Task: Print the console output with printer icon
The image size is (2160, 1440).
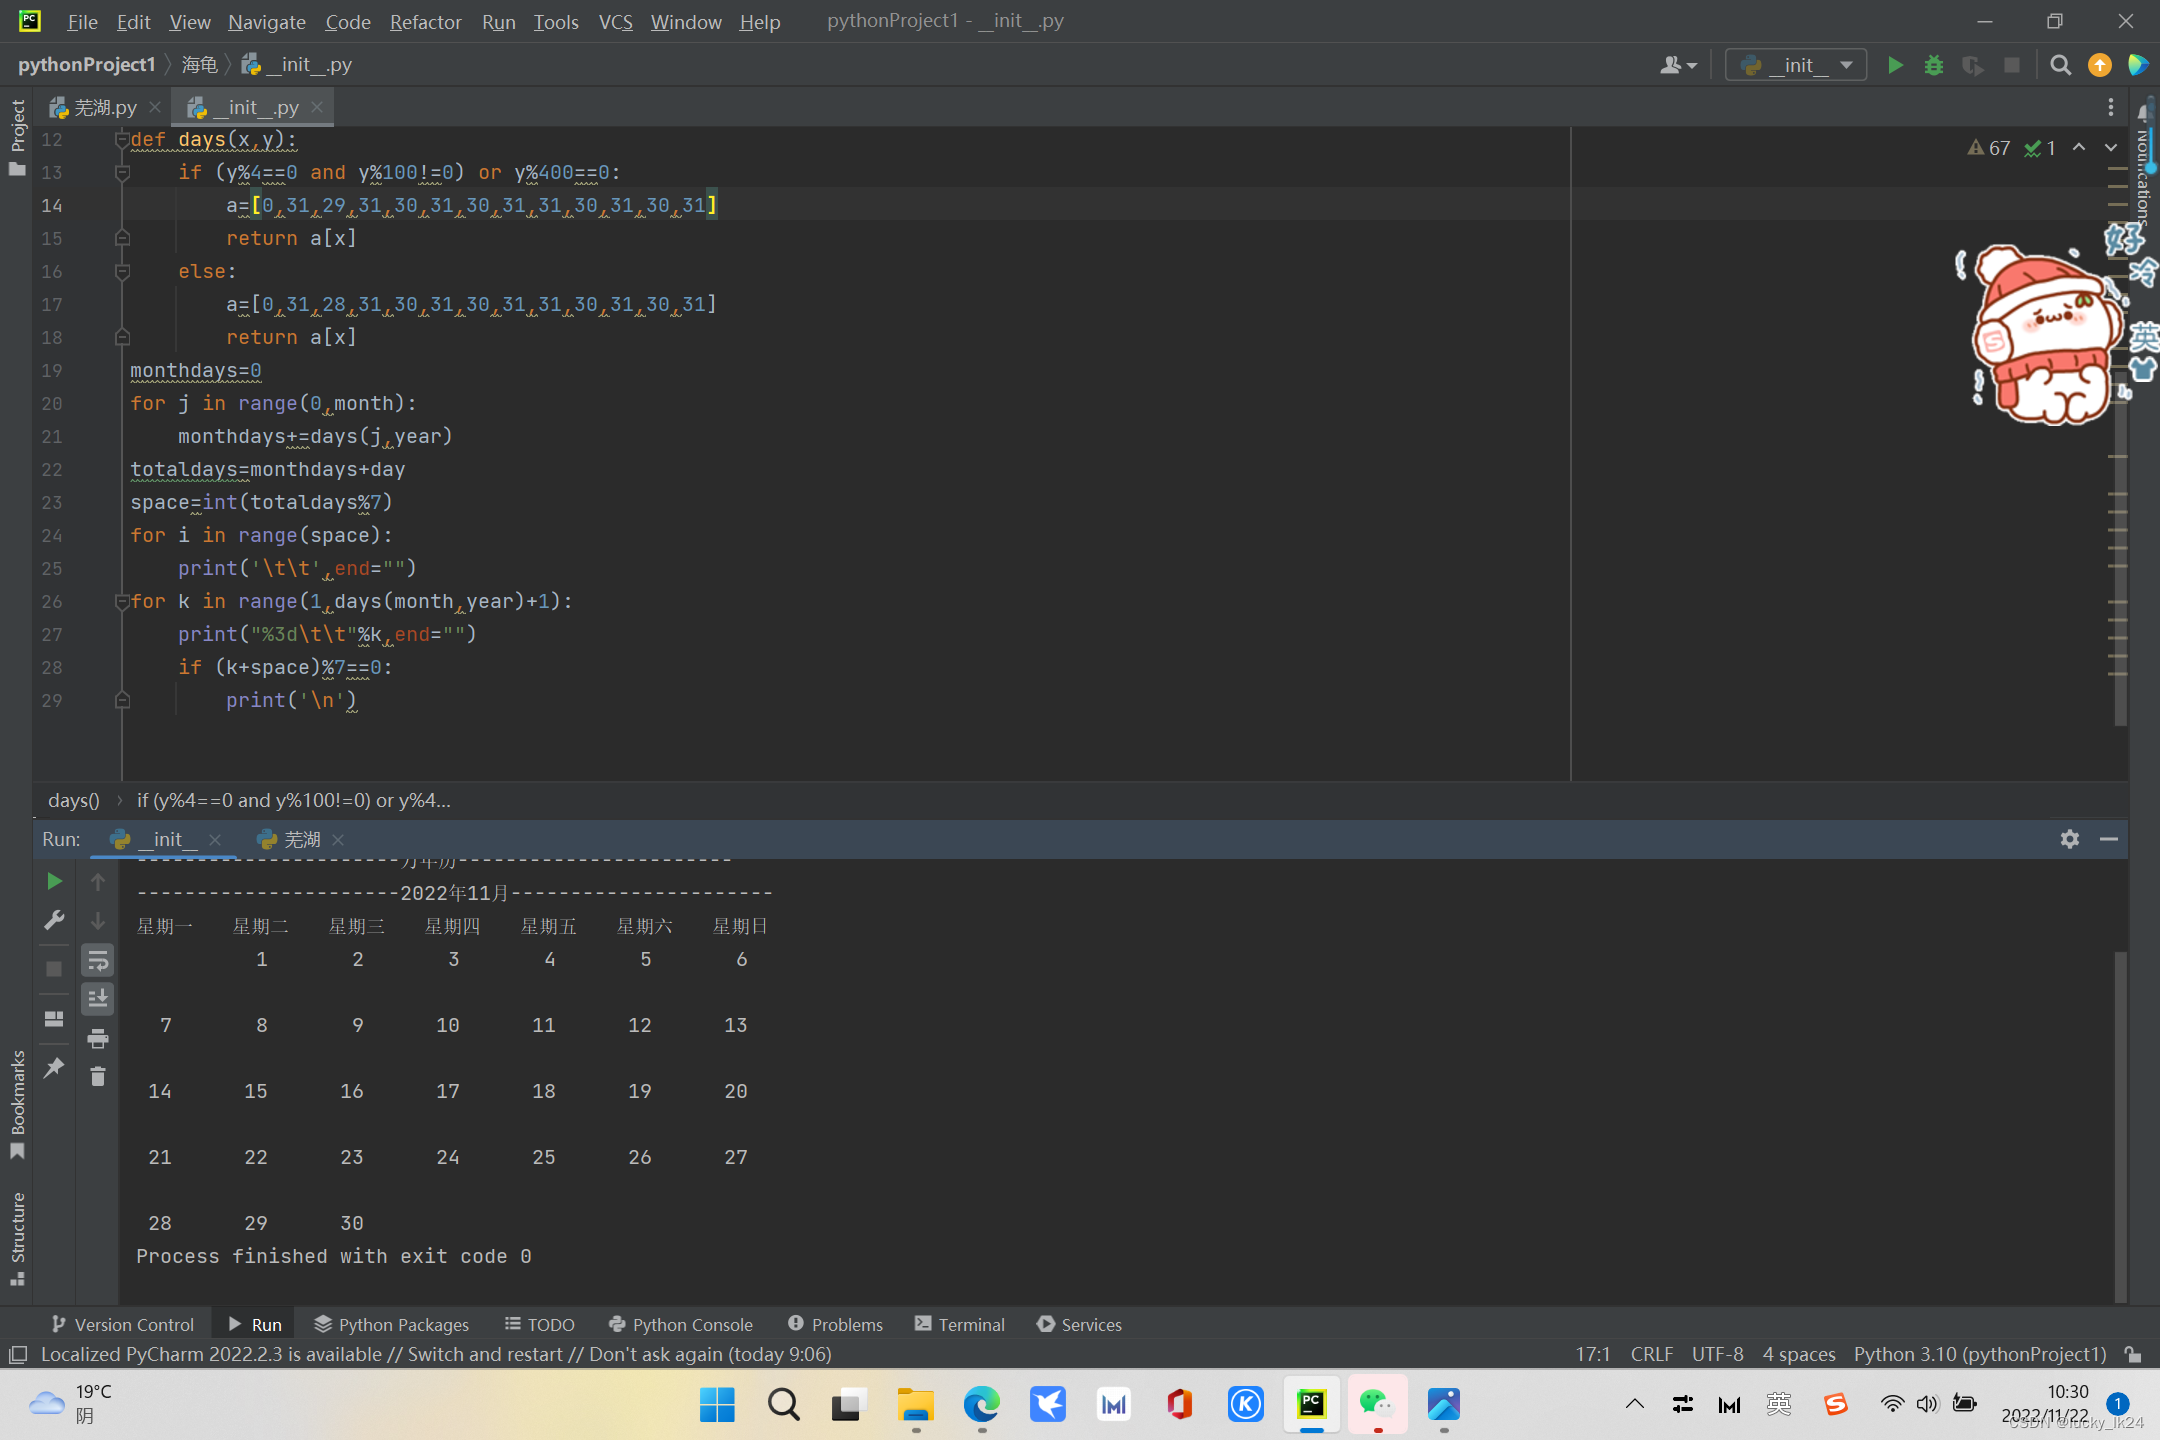Action: 98,1039
